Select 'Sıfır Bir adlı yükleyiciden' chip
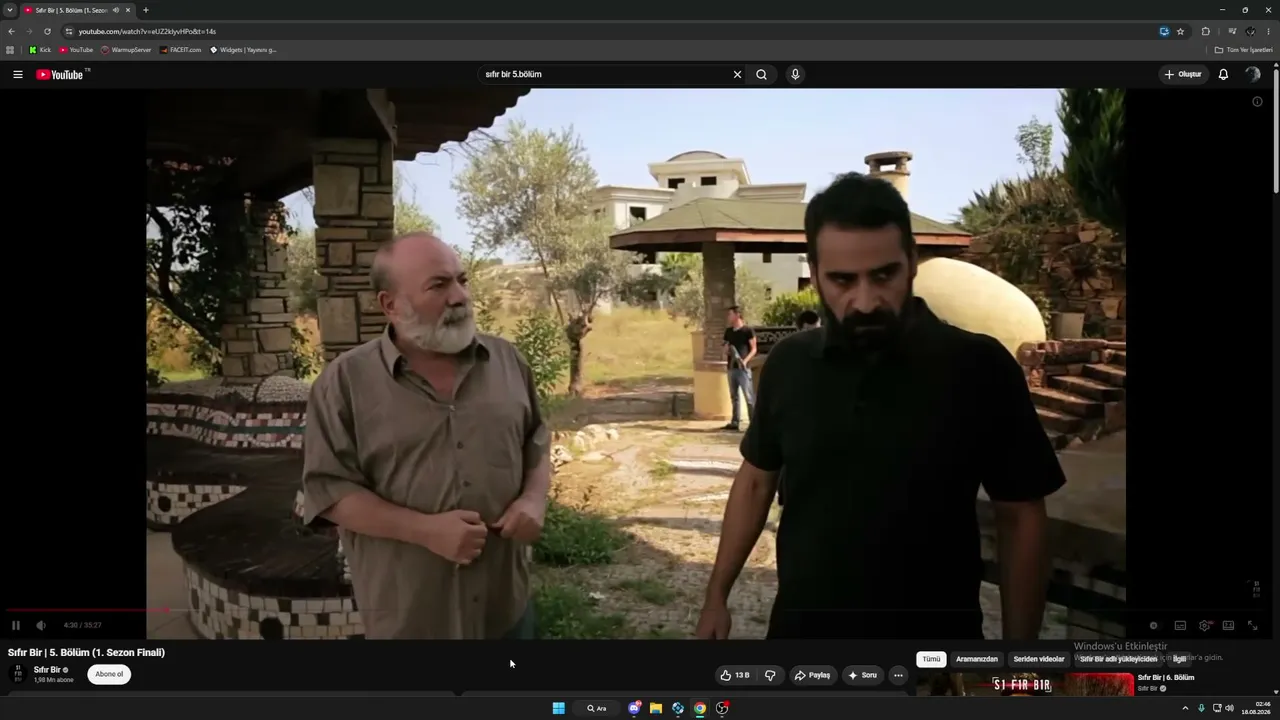The height and width of the screenshot is (720, 1280). [x=1118, y=659]
